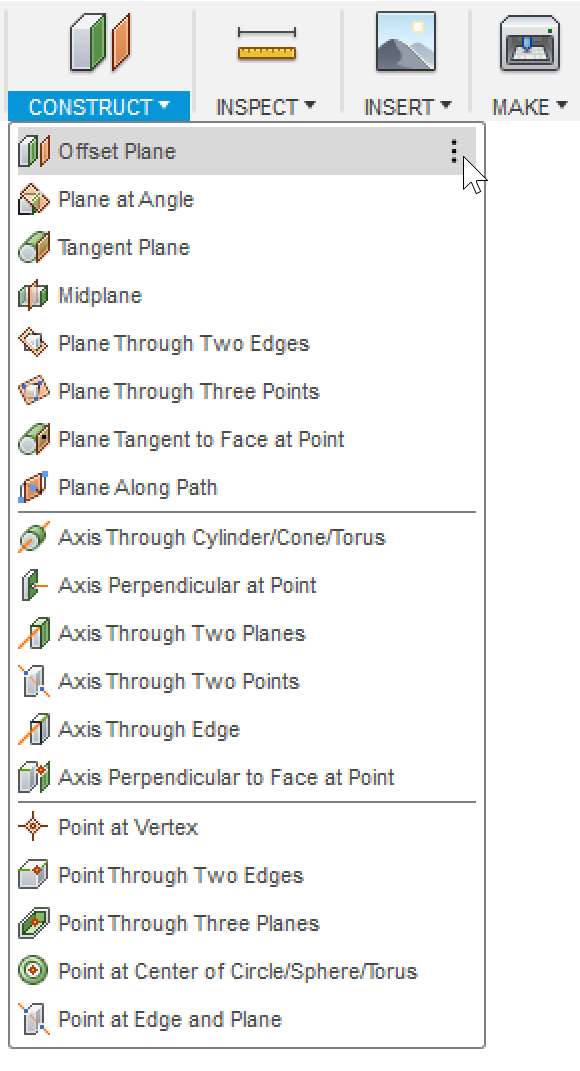Click the Point at Vertex icon
580x1071 pixels.
33,827
